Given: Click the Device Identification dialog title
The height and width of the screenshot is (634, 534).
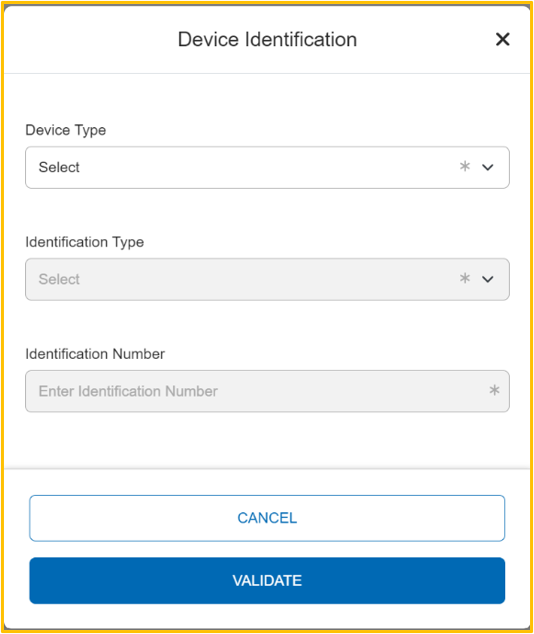Looking at the screenshot, I should 267,40.
